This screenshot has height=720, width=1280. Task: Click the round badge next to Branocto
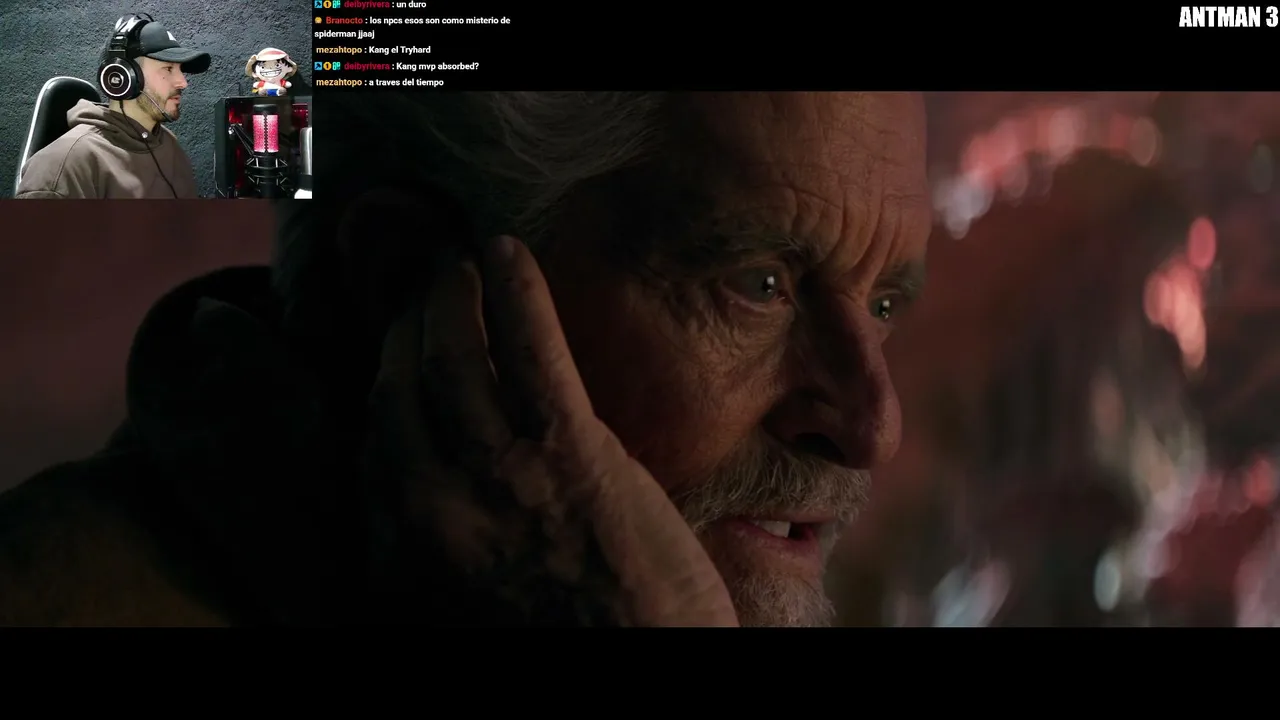pos(319,20)
